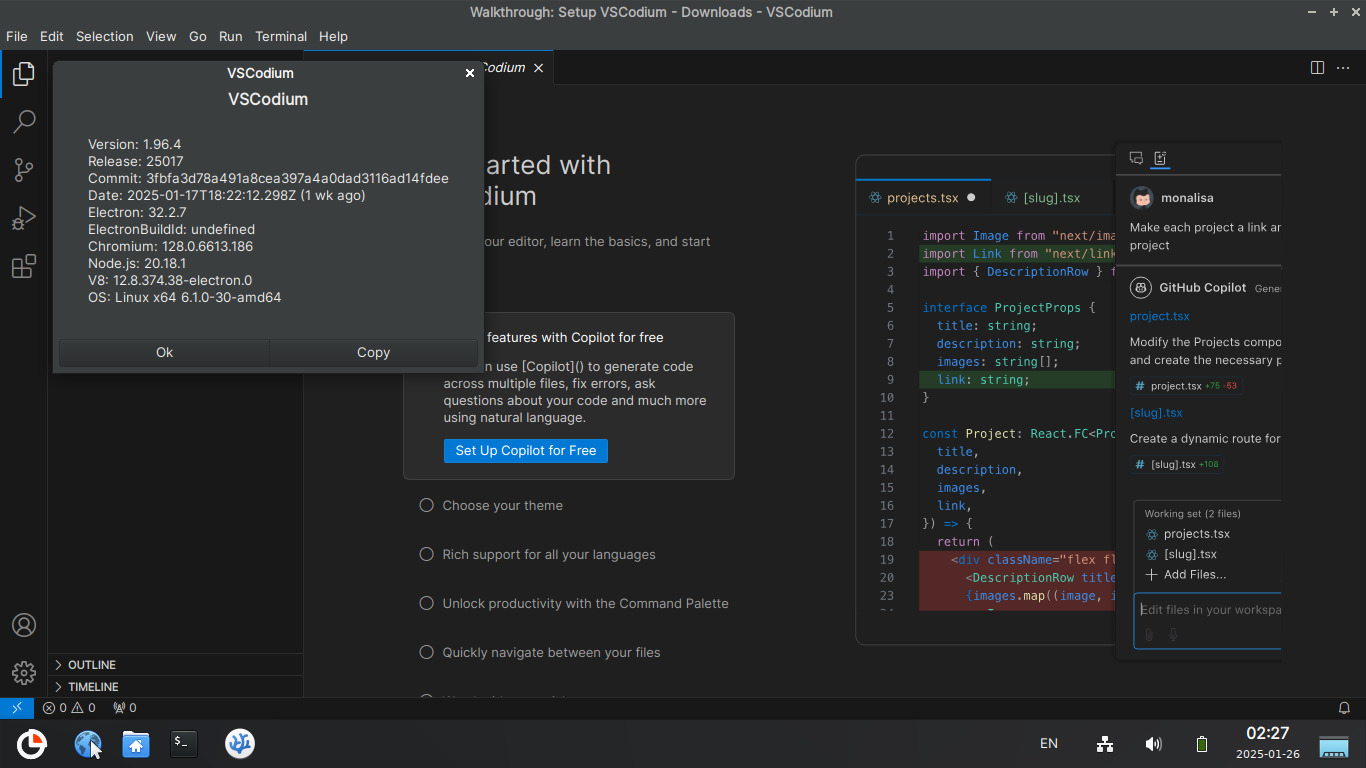Open the View menu
This screenshot has height=768, width=1366.
coord(161,36)
